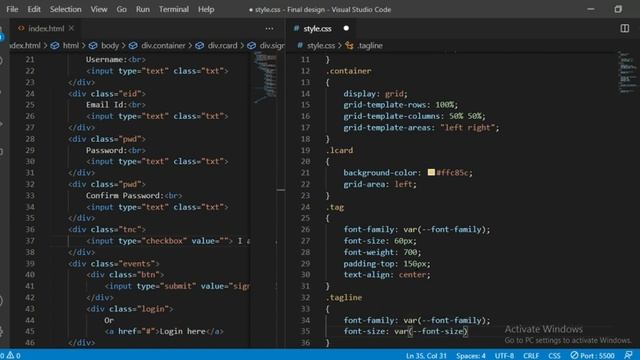Click the Port : 5500 Live Server item
The height and width of the screenshot is (360, 640).
[592, 356]
